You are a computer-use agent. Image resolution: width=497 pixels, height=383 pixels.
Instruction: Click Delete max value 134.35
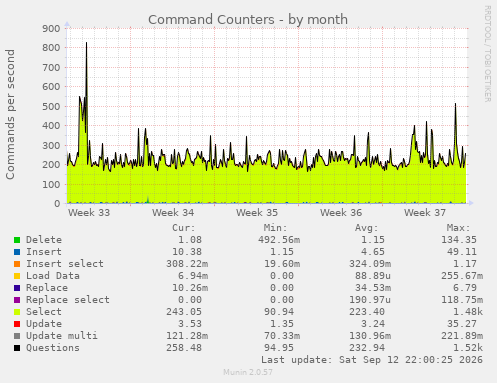pyautogui.click(x=459, y=240)
